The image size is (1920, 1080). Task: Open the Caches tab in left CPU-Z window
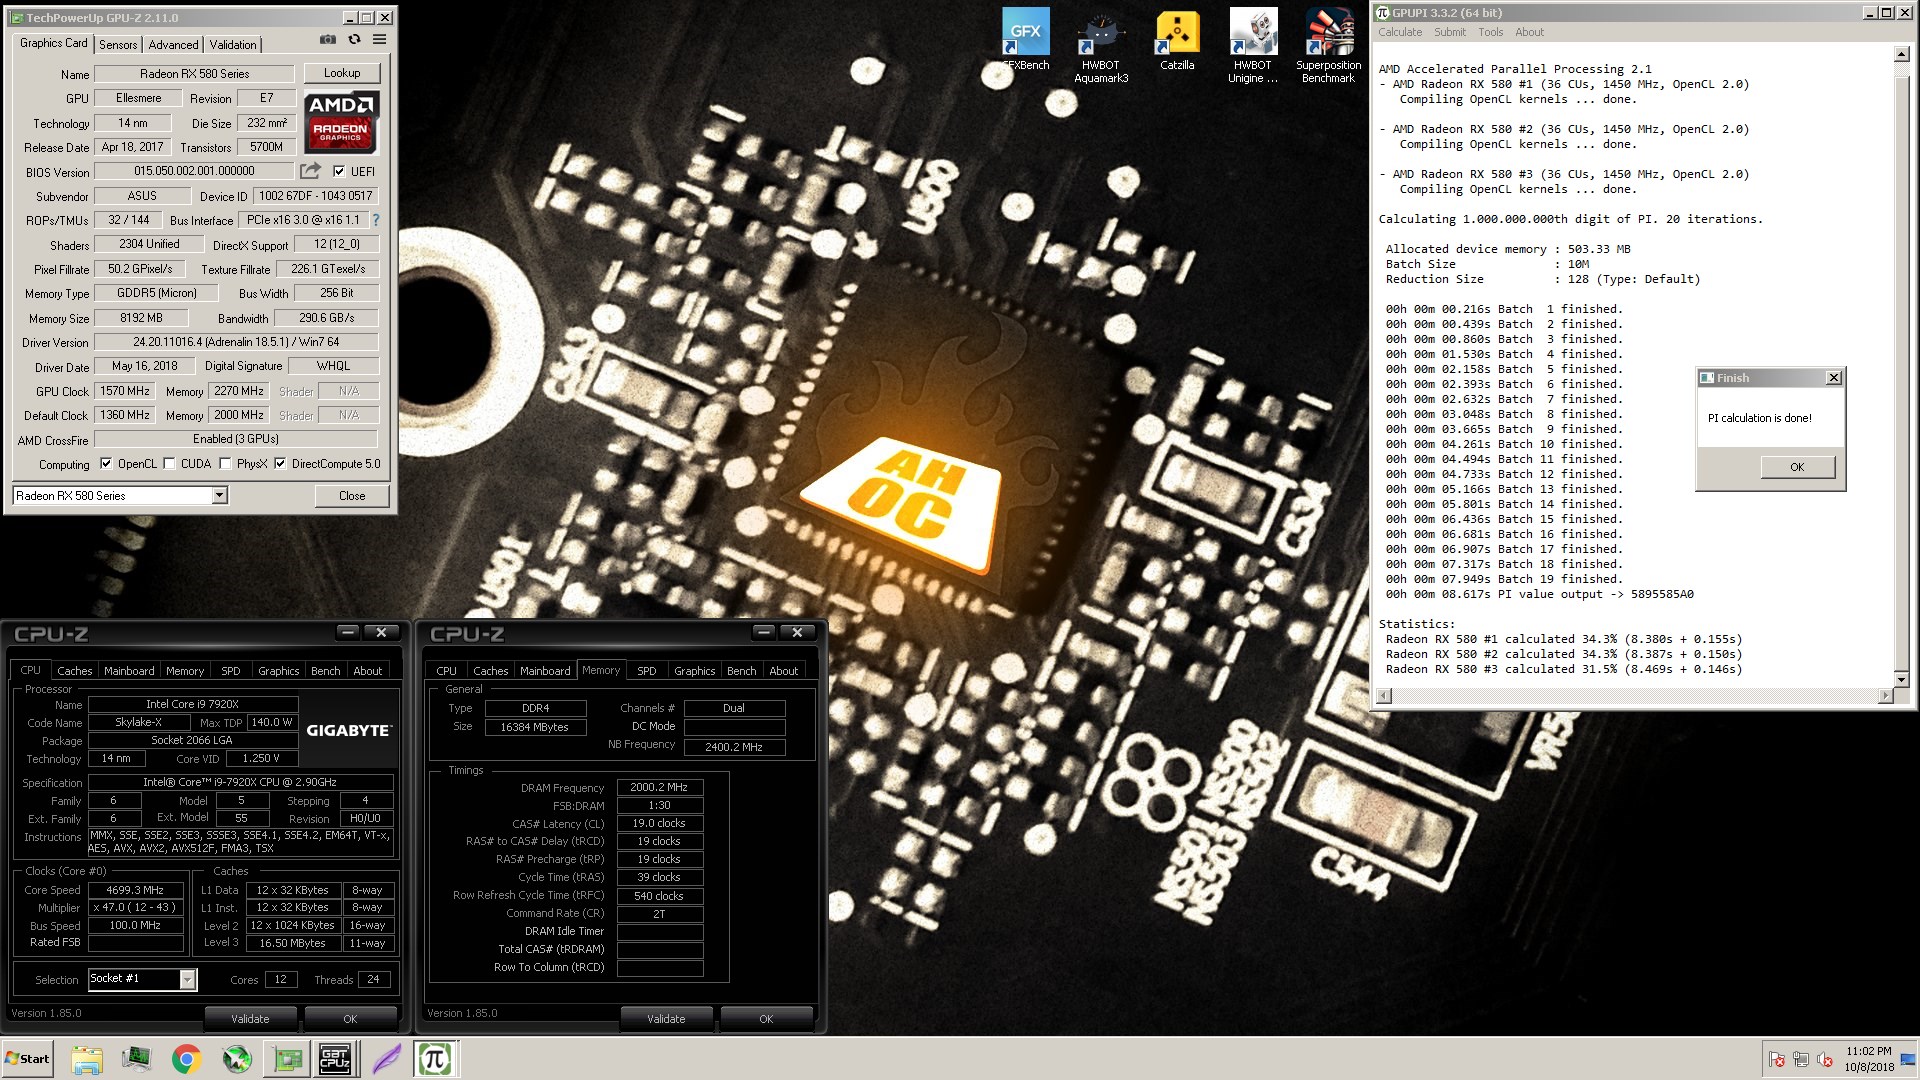(75, 671)
